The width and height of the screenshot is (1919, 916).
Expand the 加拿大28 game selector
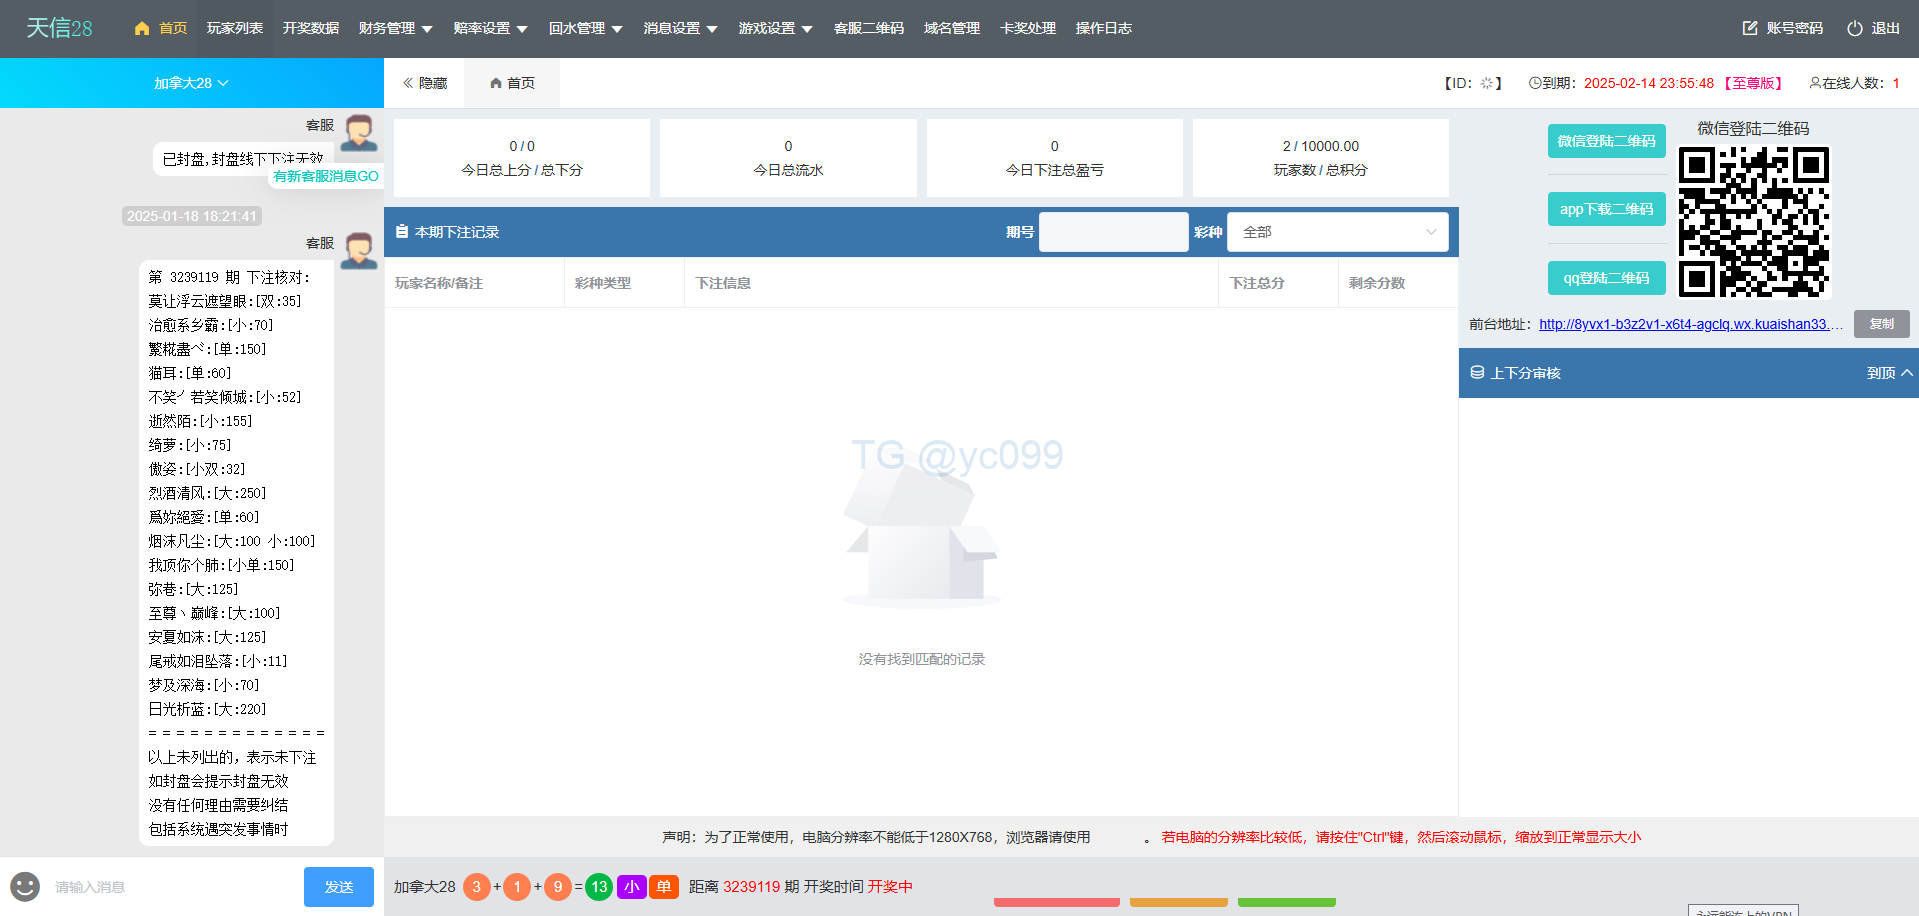coord(191,83)
